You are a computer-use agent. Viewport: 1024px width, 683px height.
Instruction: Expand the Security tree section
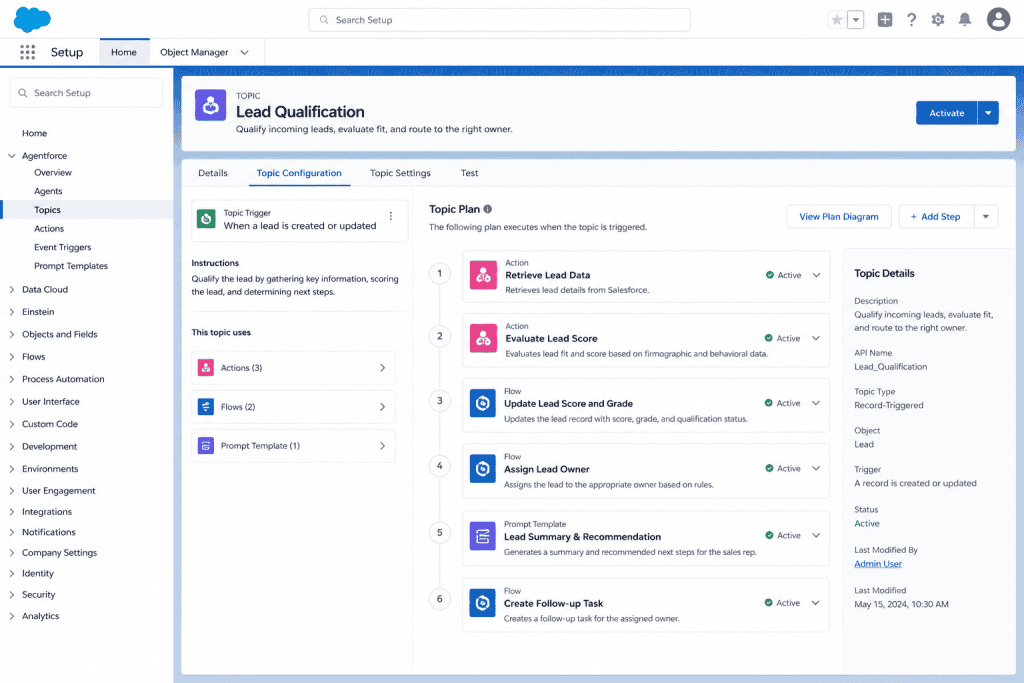[x=12, y=595]
